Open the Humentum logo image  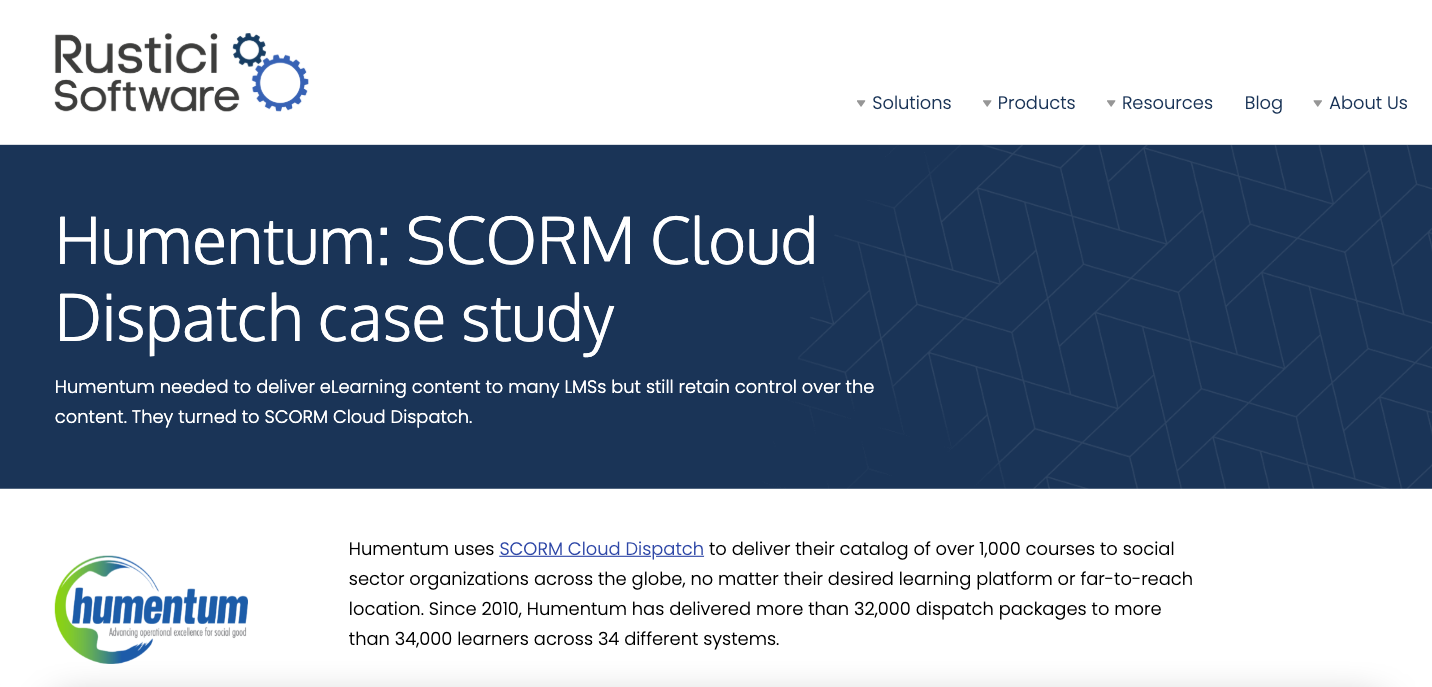152,610
